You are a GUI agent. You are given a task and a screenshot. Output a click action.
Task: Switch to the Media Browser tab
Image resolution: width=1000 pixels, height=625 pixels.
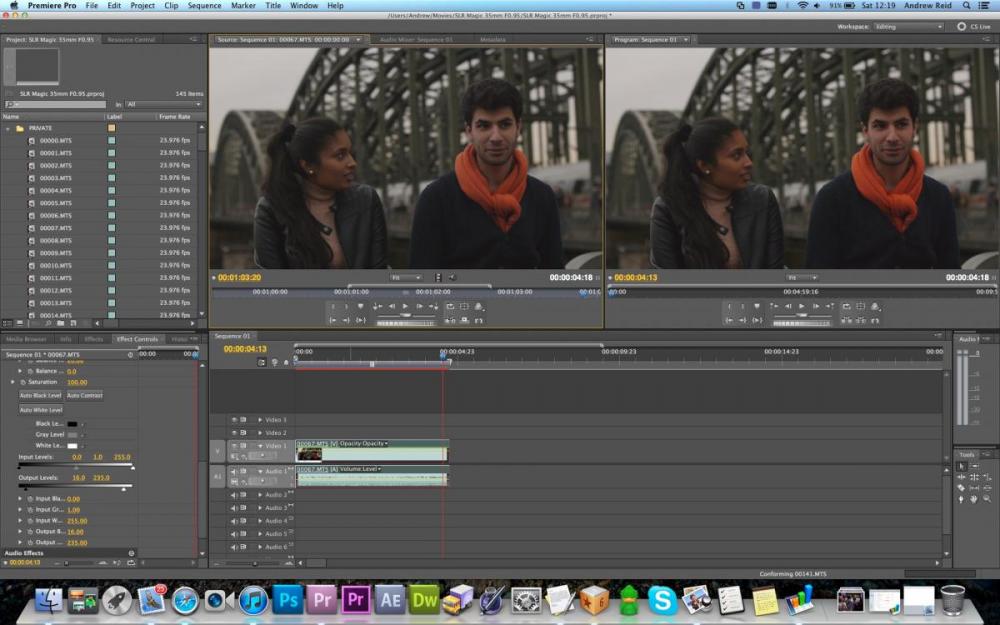(27, 339)
